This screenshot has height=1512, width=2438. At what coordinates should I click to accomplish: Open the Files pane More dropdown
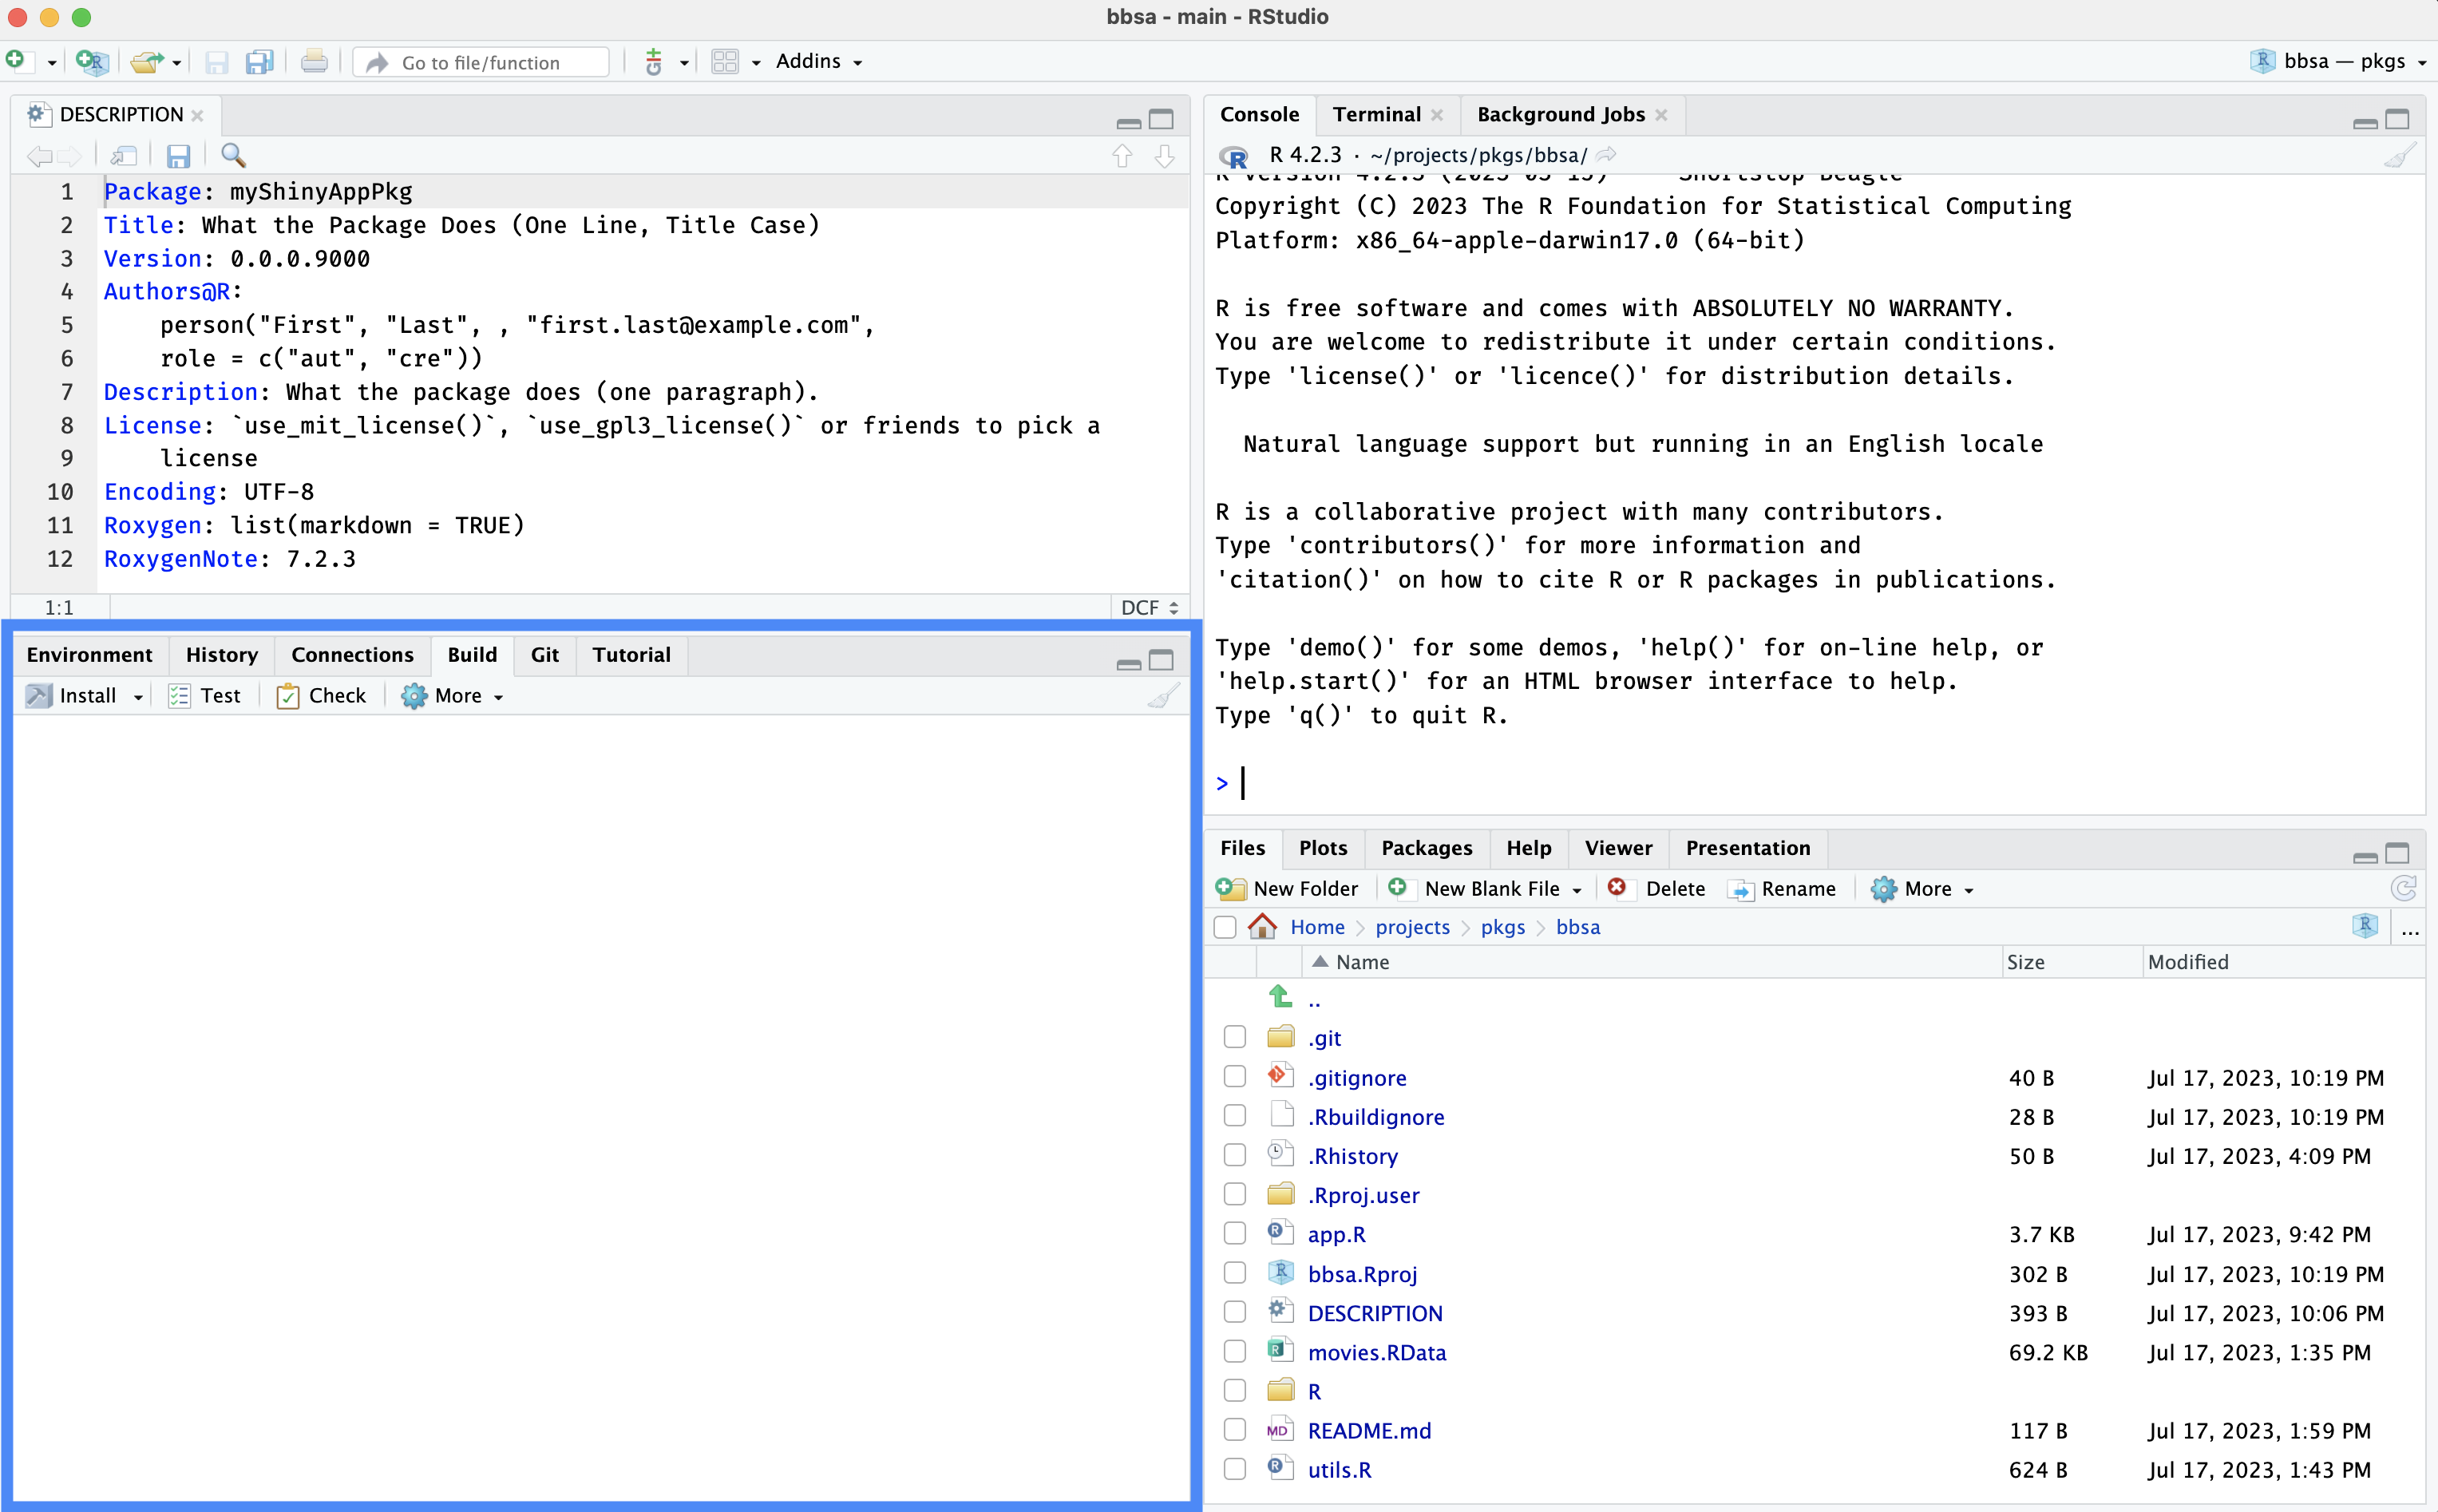tap(1922, 888)
